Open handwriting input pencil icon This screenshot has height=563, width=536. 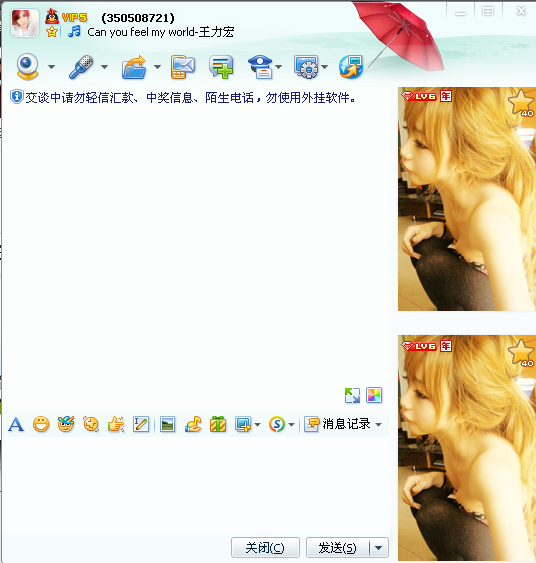141,424
